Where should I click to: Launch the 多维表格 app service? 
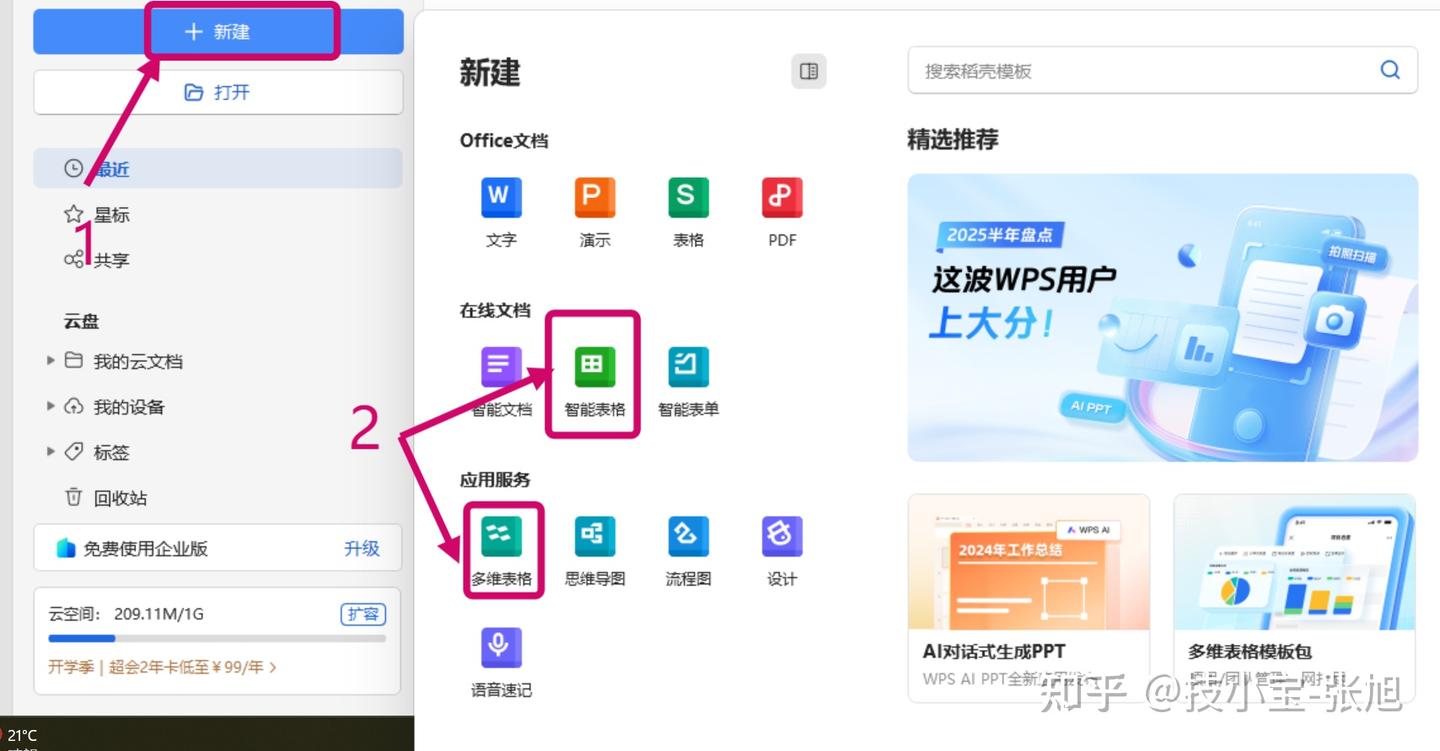(501, 551)
